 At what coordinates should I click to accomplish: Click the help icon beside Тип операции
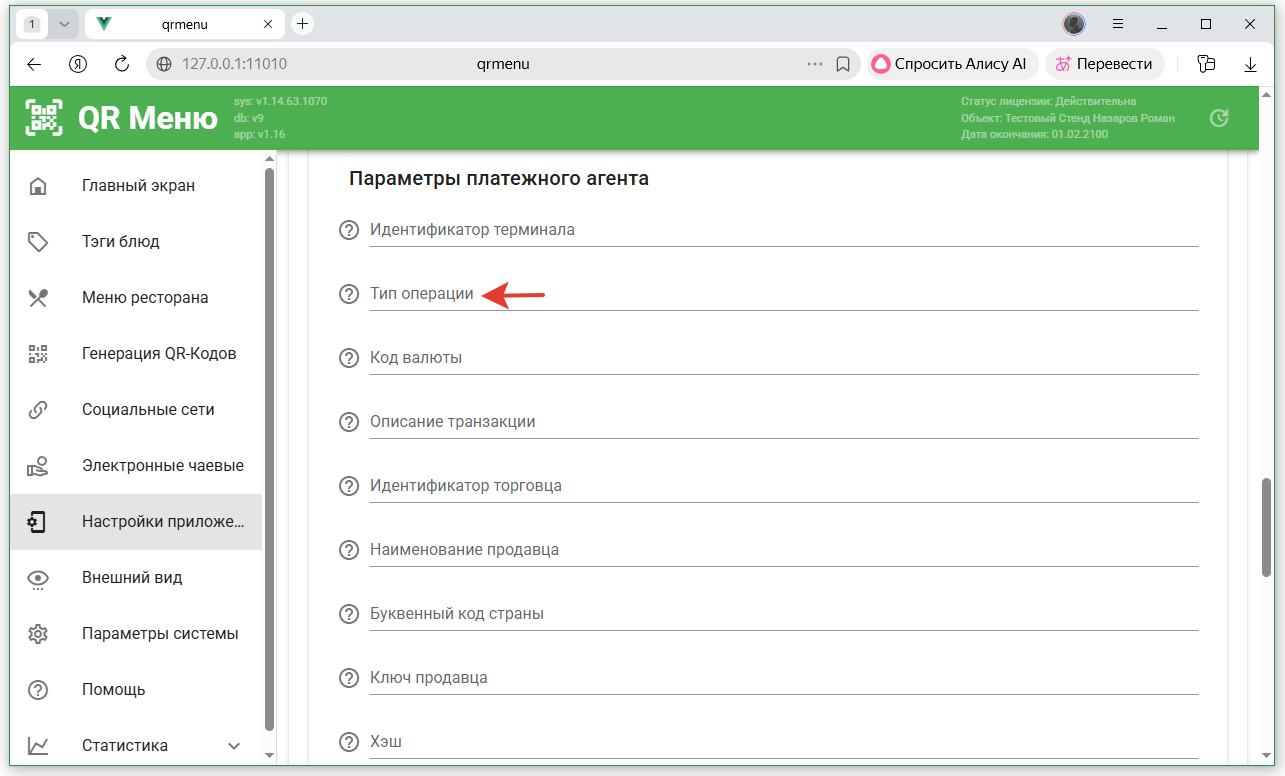(348, 294)
